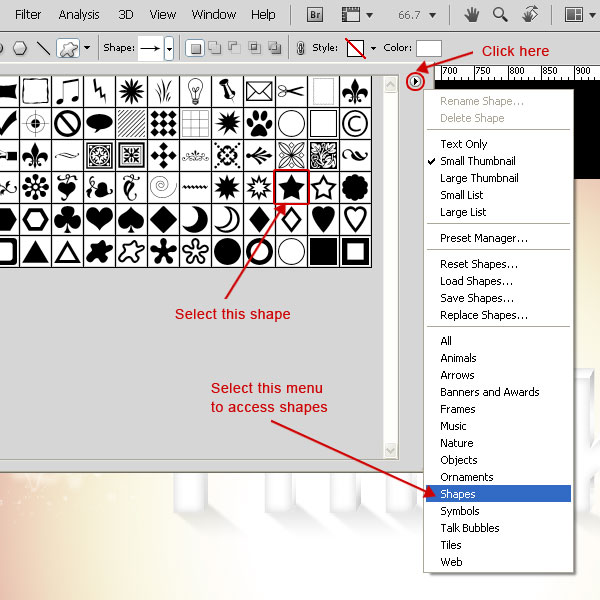Open the Analysis menu
This screenshot has height=600, width=600.
click(x=79, y=15)
